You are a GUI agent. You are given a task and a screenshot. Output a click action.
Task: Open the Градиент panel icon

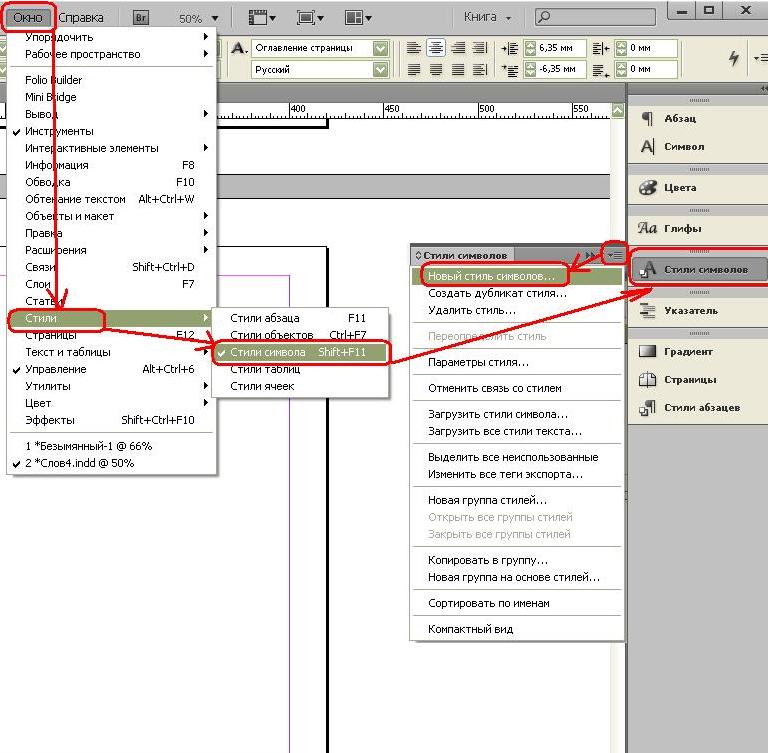(648, 351)
